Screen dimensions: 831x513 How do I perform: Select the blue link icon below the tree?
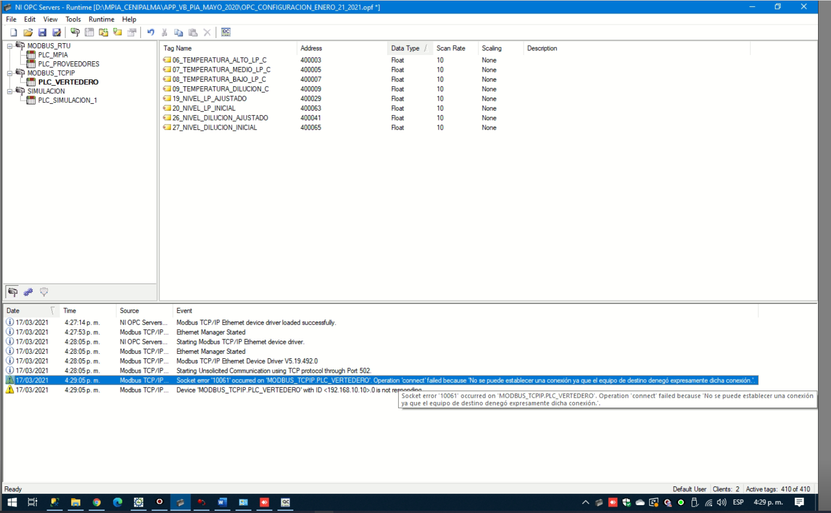(x=28, y=291)
